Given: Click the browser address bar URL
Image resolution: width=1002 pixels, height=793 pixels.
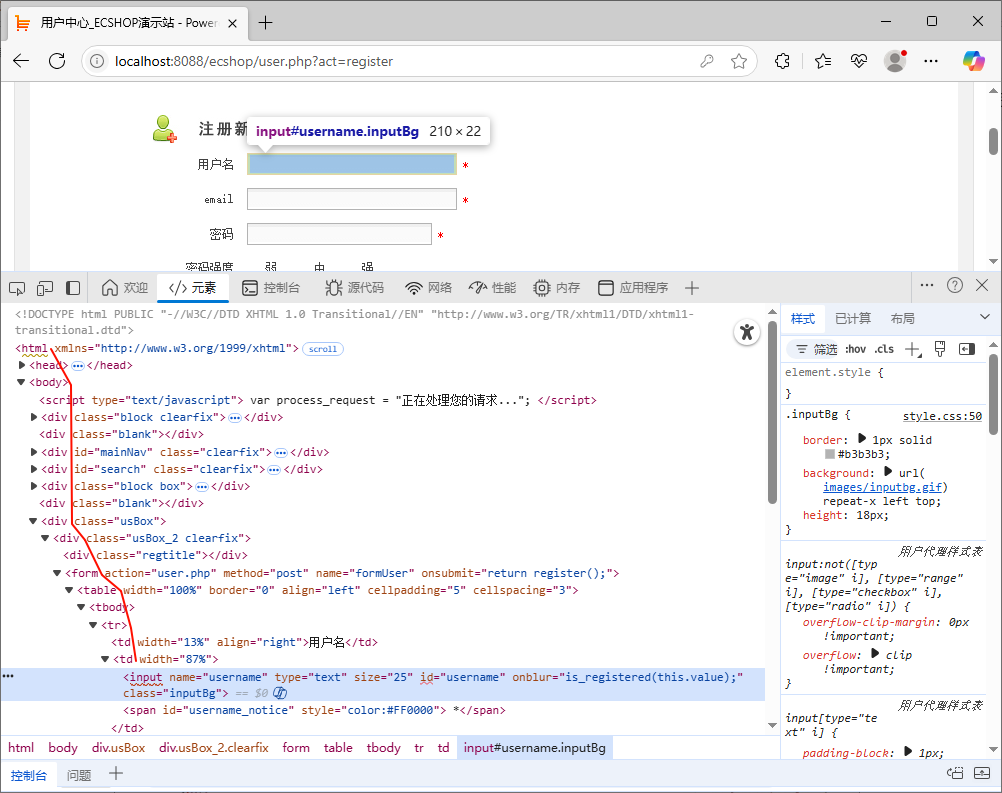Looking at the screenshot, I should 254,61.
